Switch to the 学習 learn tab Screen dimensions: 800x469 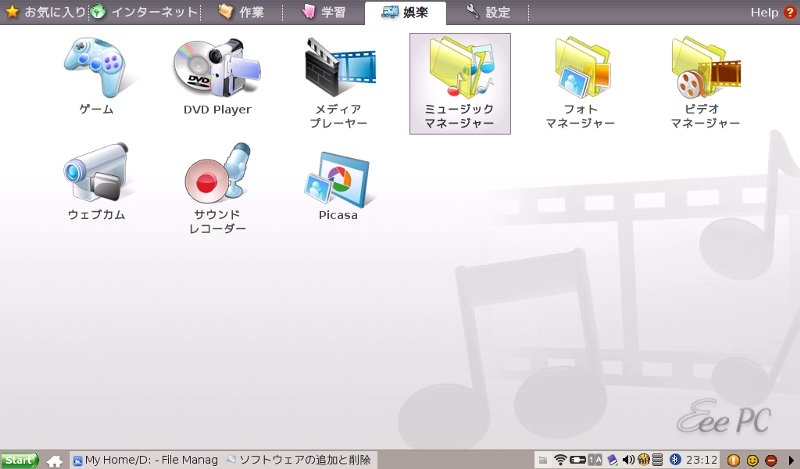pos(323,12)
